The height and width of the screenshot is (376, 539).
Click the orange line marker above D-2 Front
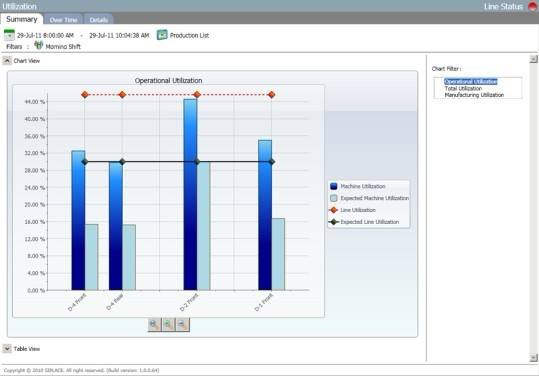[197, 95]
